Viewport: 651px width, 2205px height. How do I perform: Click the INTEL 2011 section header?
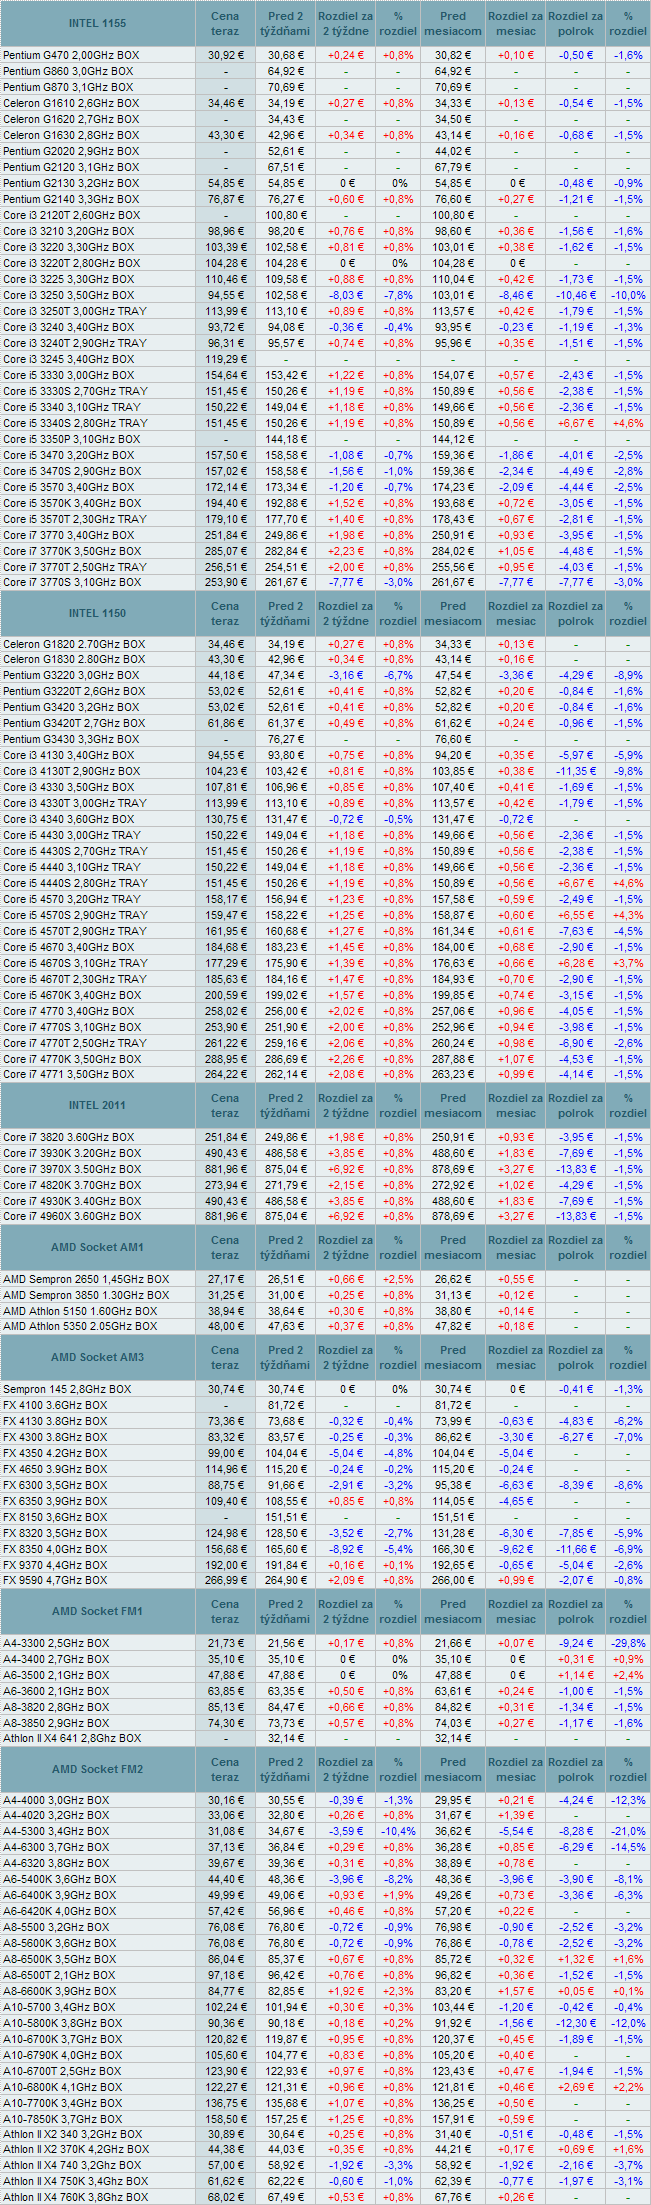tap(98, 1105)
